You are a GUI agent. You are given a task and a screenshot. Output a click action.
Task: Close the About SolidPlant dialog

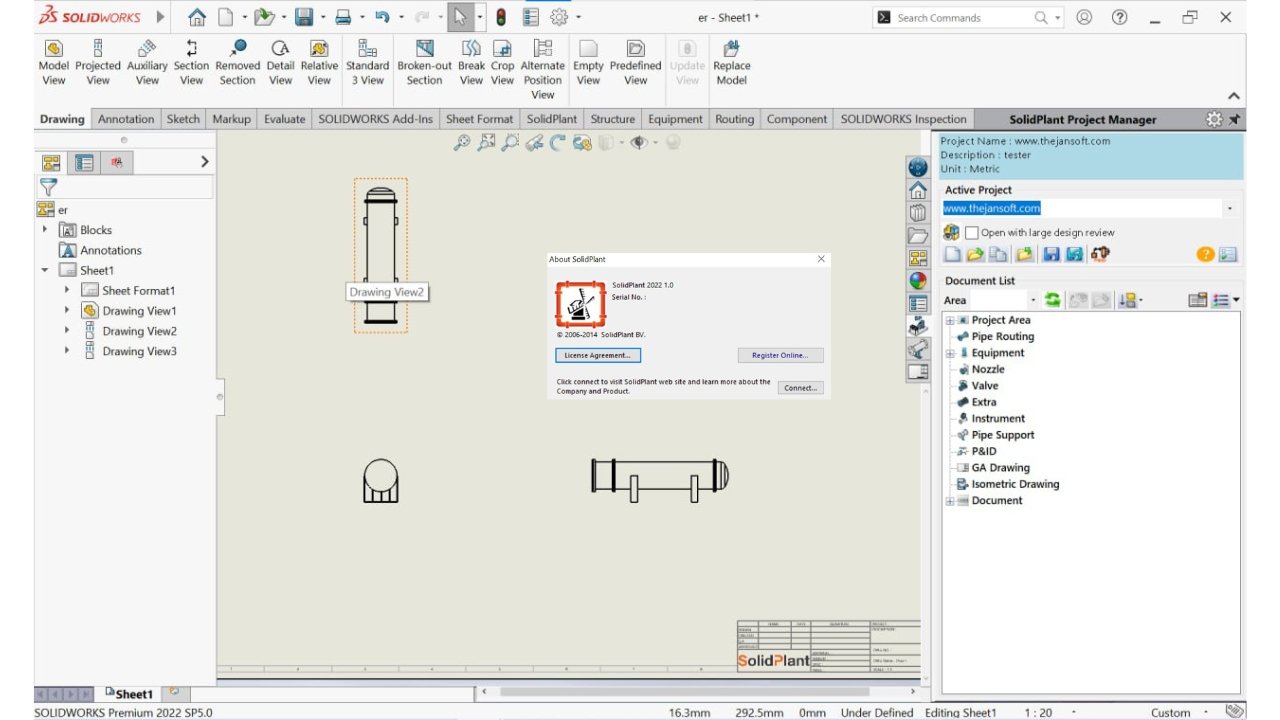click(821, 259)
